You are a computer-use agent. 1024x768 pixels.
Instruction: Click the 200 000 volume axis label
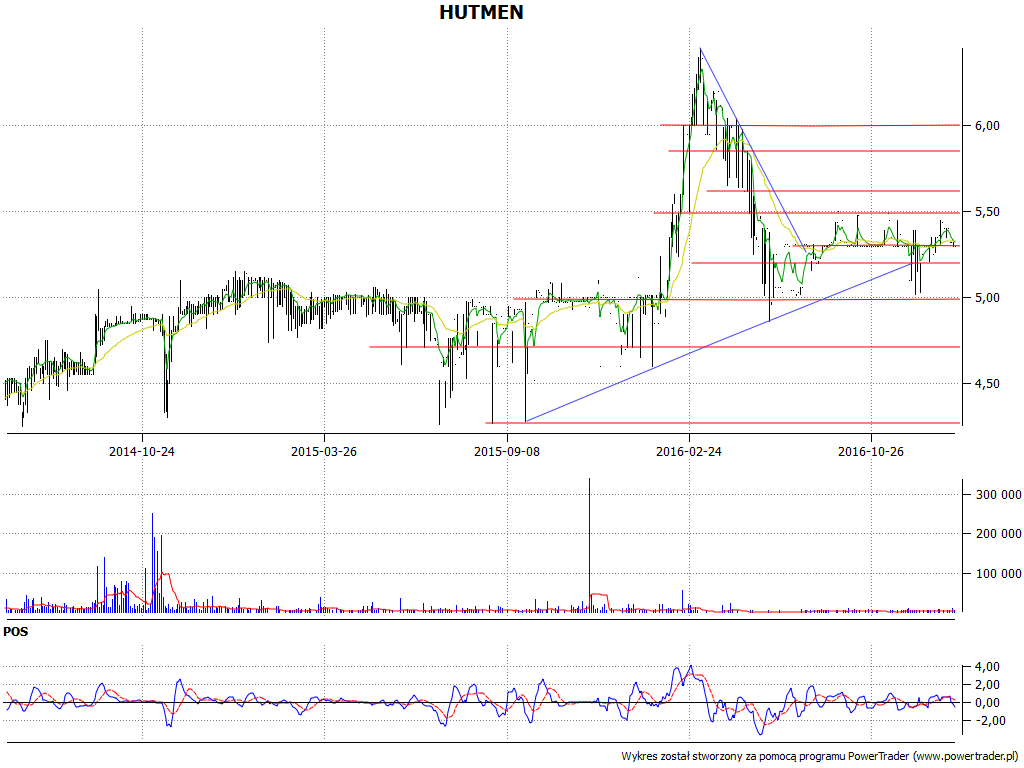(999, 534)
